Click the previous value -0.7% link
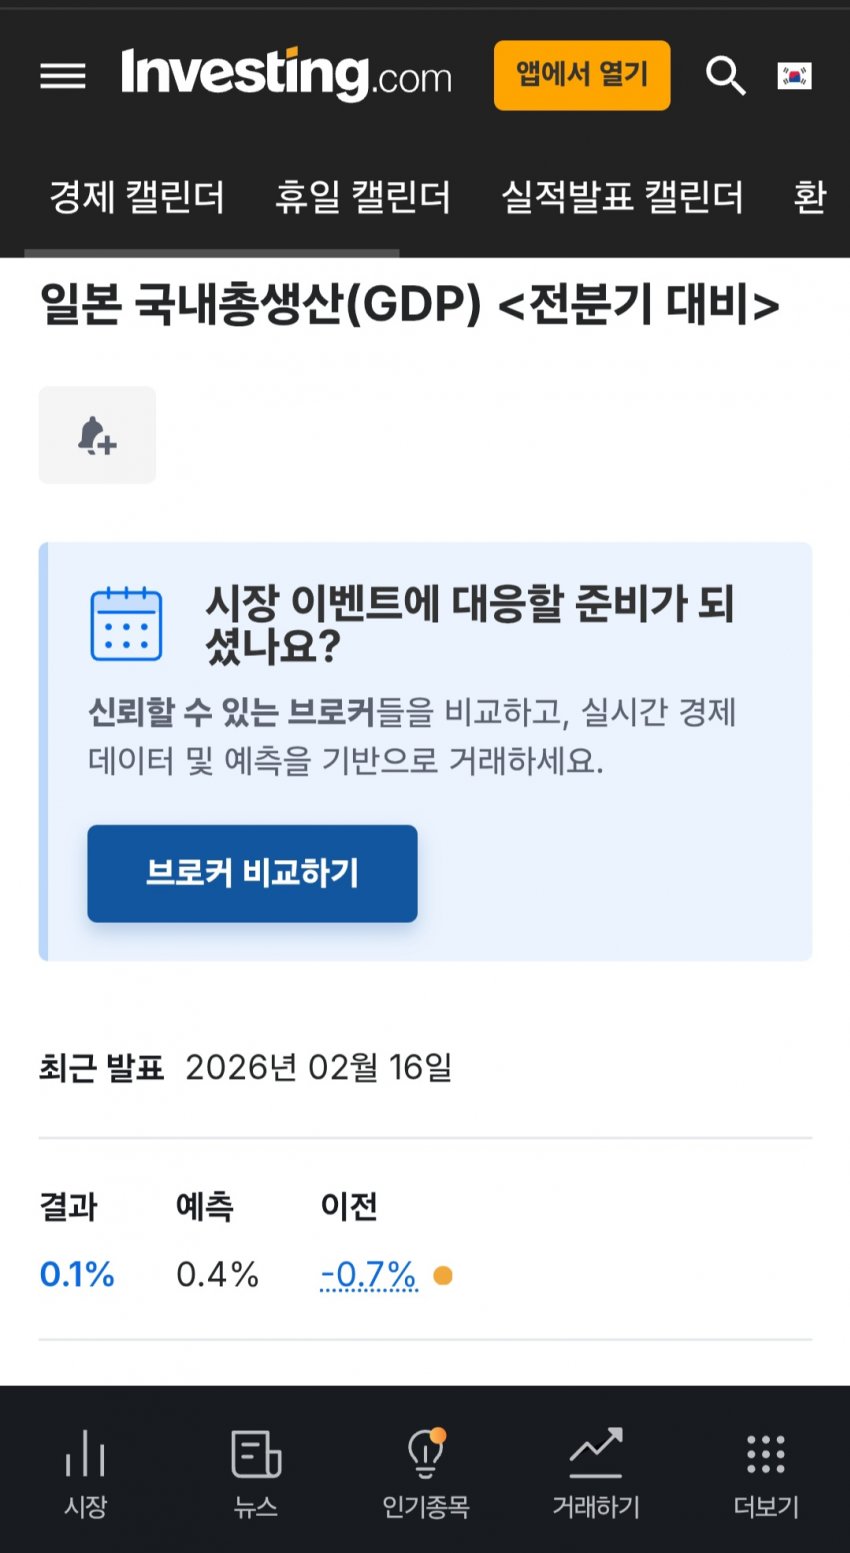 tap(368, 1275)
